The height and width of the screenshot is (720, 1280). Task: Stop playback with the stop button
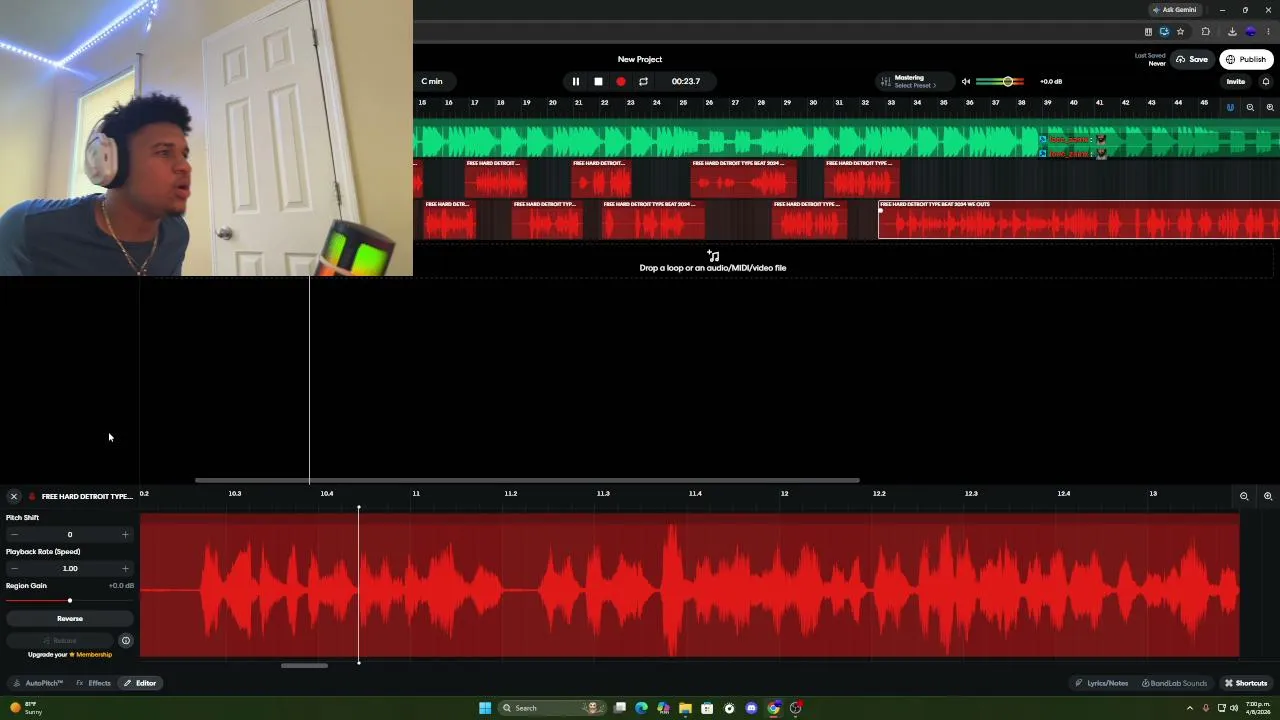(598, 81)
